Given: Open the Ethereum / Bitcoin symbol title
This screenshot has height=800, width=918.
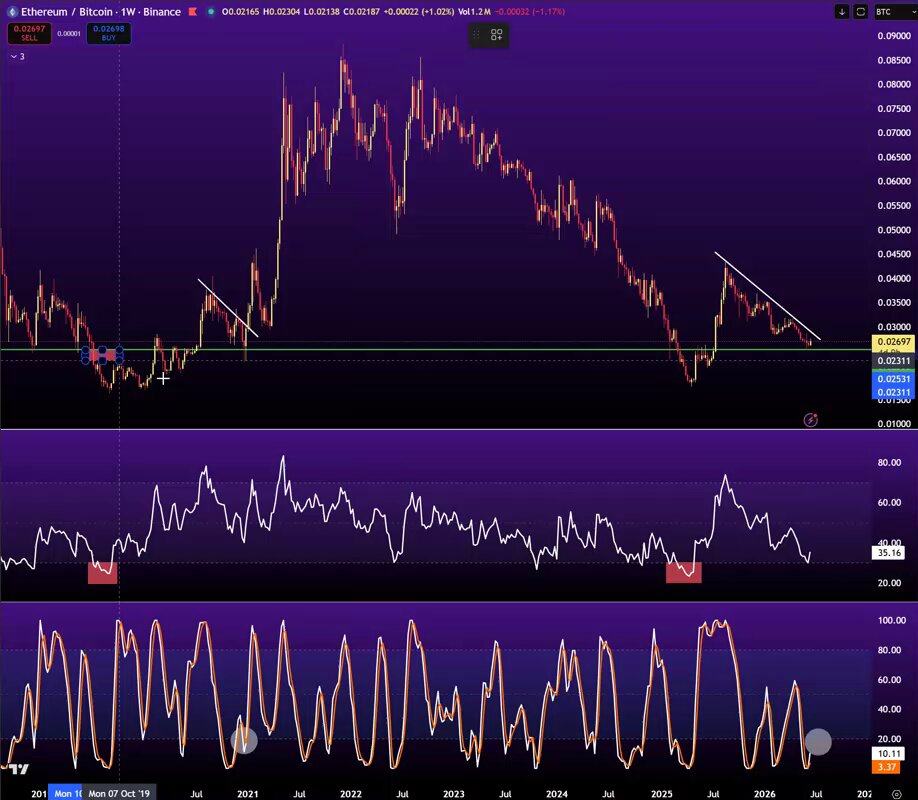Looking at the screenshot, I should [x=101, y=12].
